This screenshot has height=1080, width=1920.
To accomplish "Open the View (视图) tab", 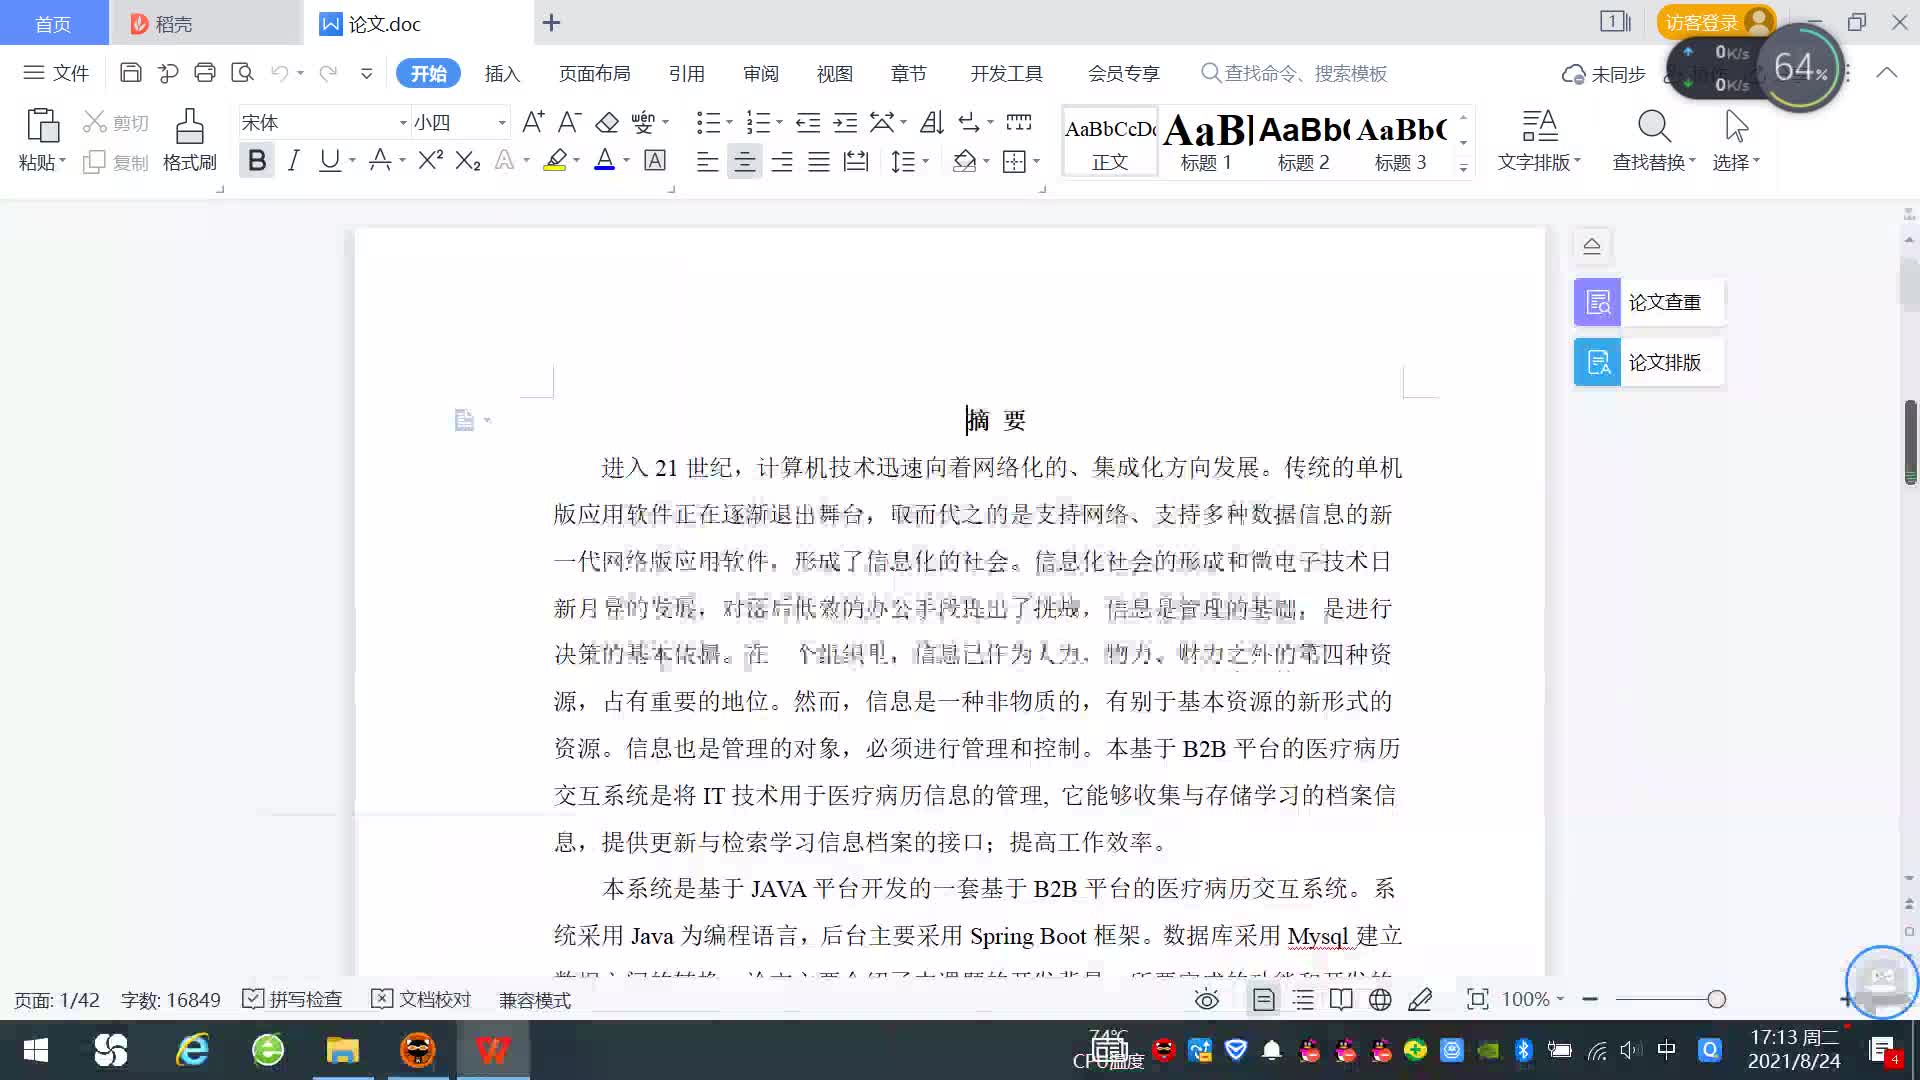I will [x=835, y=73].
